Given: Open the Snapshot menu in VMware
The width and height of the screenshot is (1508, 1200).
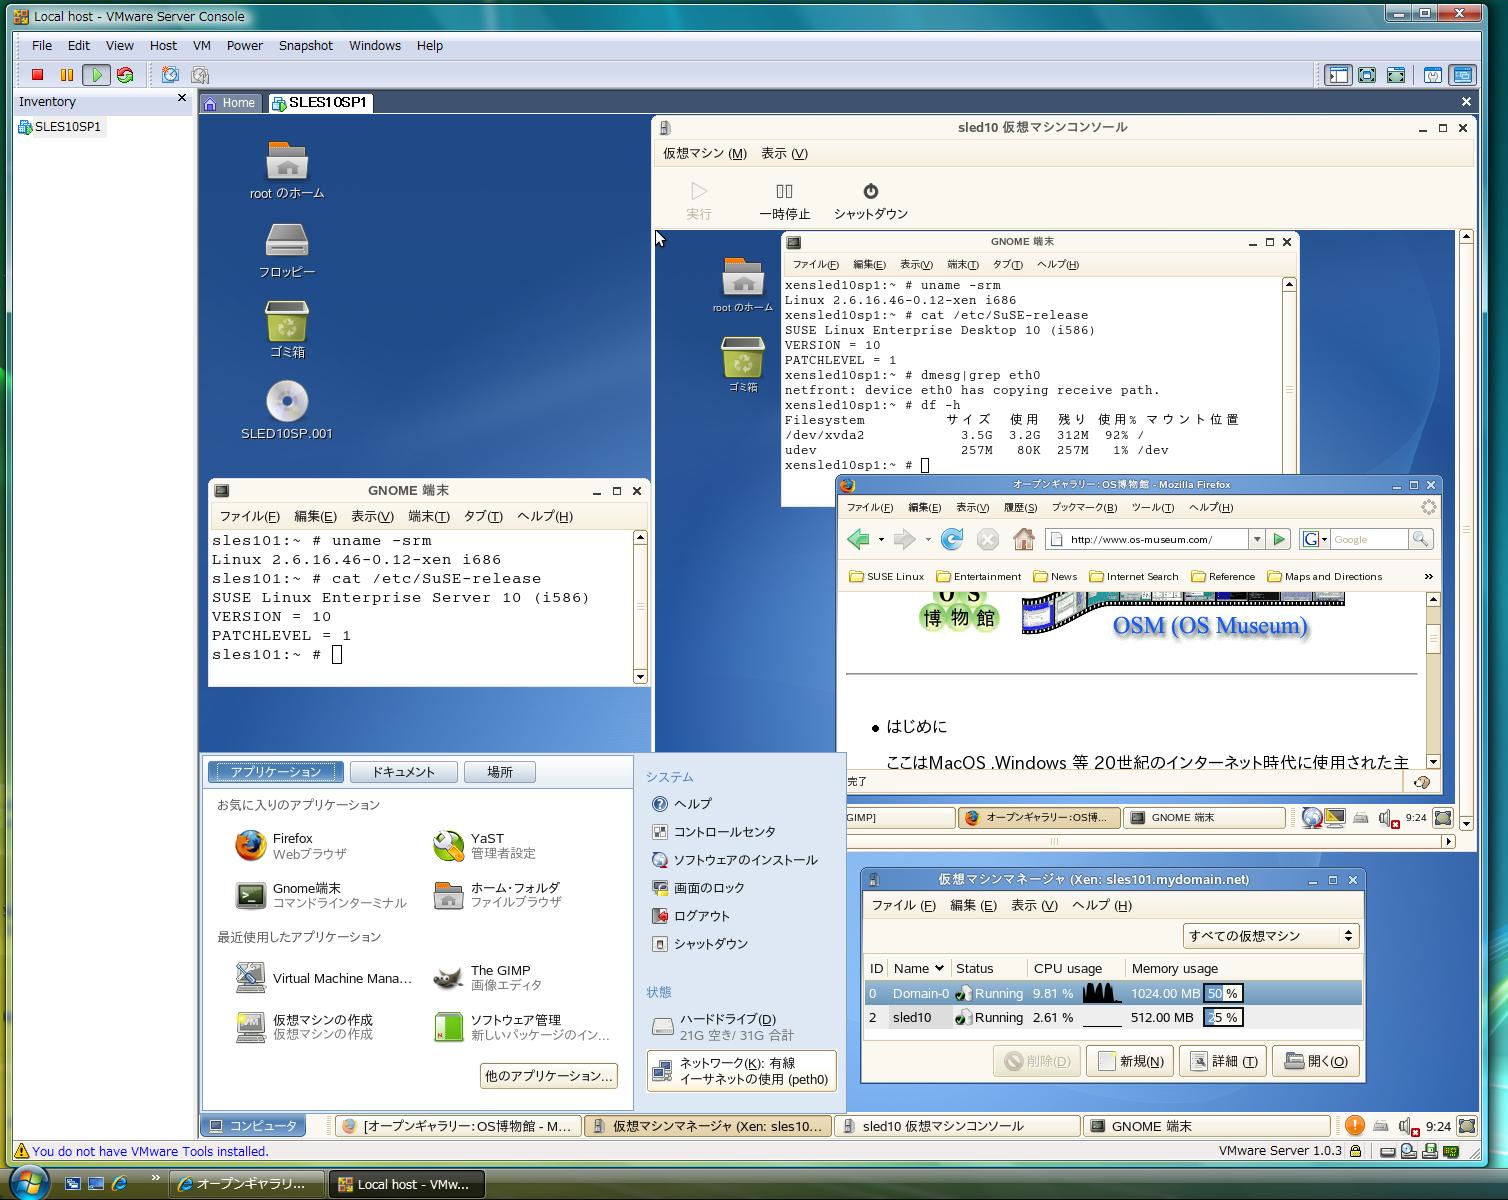Looking at the screenshot, I should pyautogui.click(x=305, y=46).
